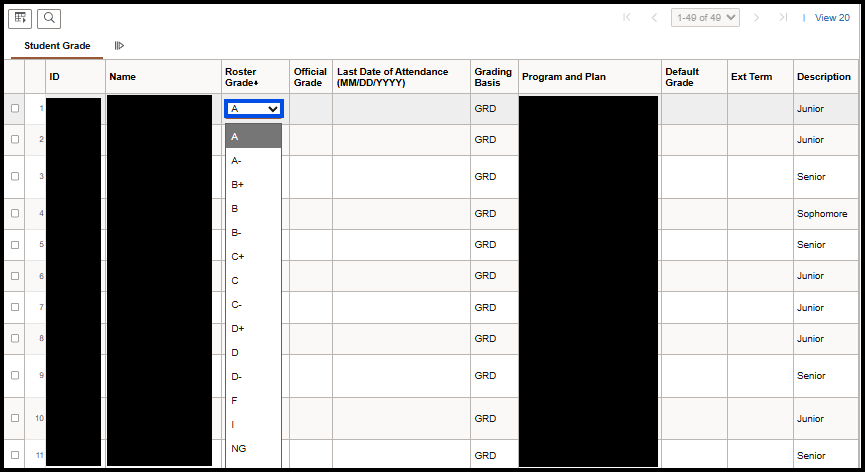The image size is (865, 472).
Task: Sort by Roster Grade column header
Action: (x=241, y=77)
